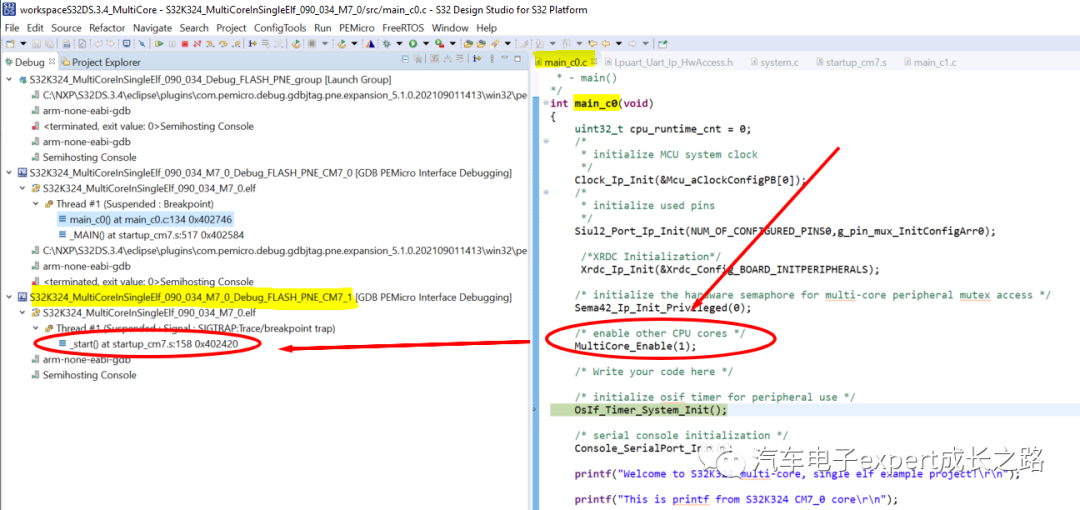Click the blue triangle toolbar icon
Screen dimensions: 1080x510
pyautogui.click(x=370, y=43)
